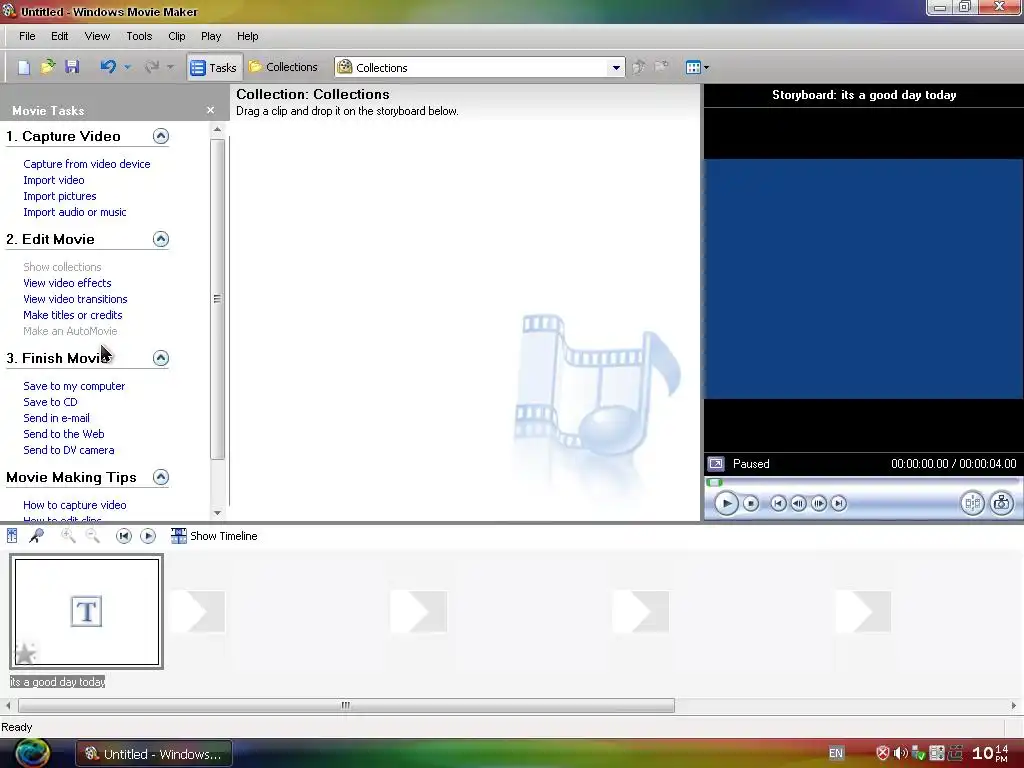Open the File menu

pos(27,36)
